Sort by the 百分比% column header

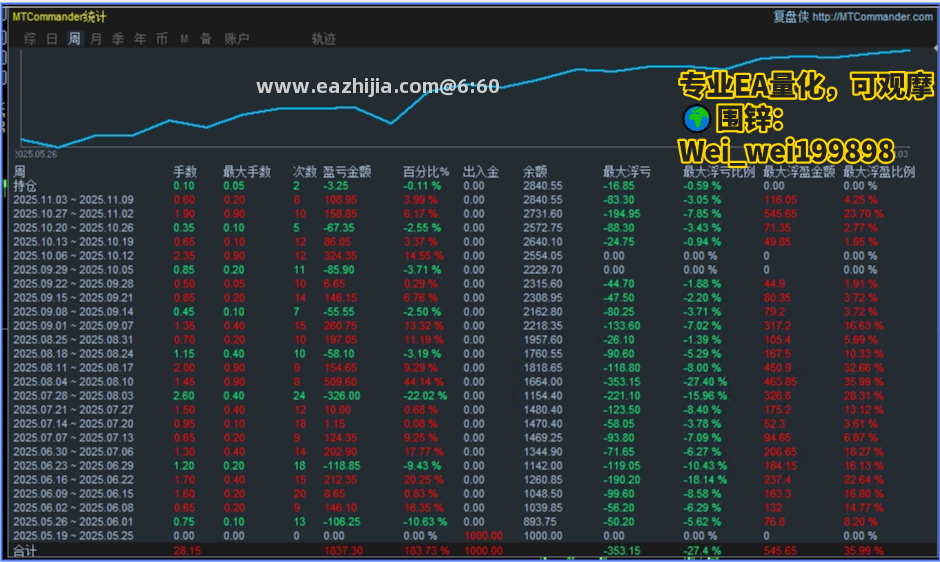point(426,172)
